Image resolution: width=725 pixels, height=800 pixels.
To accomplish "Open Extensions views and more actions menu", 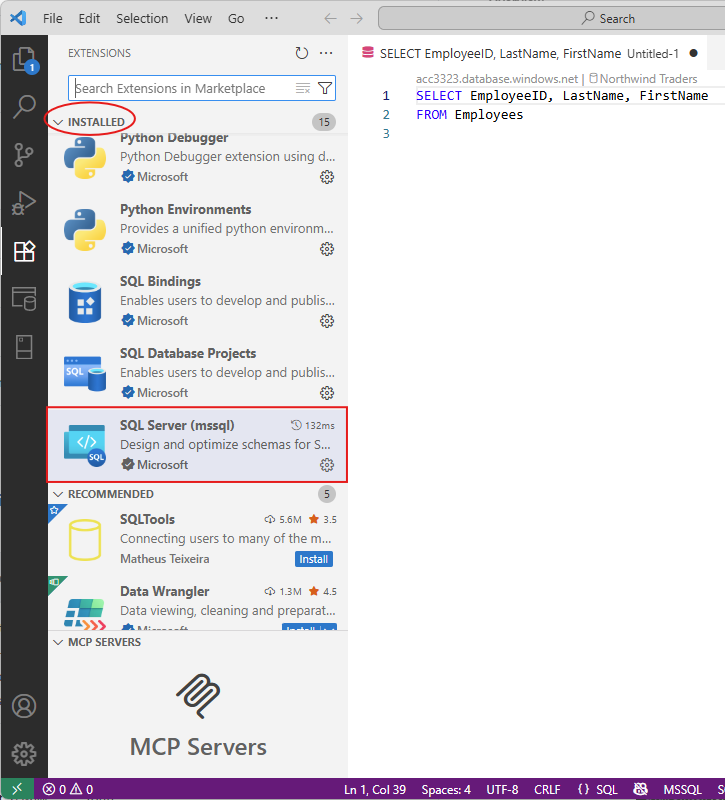I will [x=326, y=53].
